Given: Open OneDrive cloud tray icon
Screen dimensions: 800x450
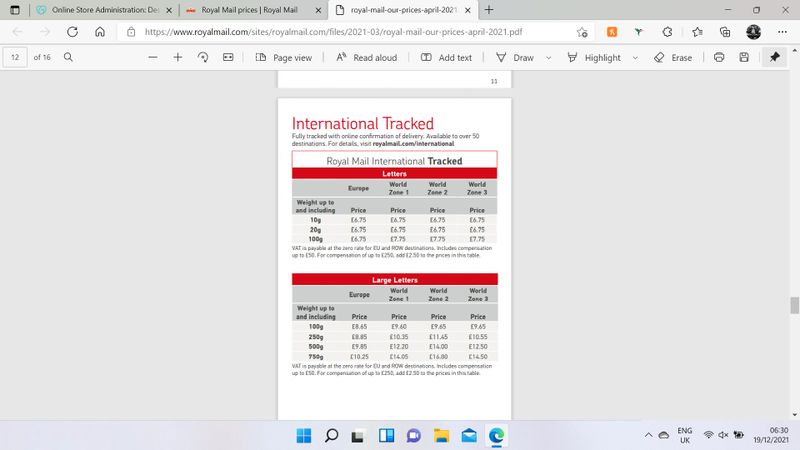Looking at the screenshot, I should click(663, 435).
